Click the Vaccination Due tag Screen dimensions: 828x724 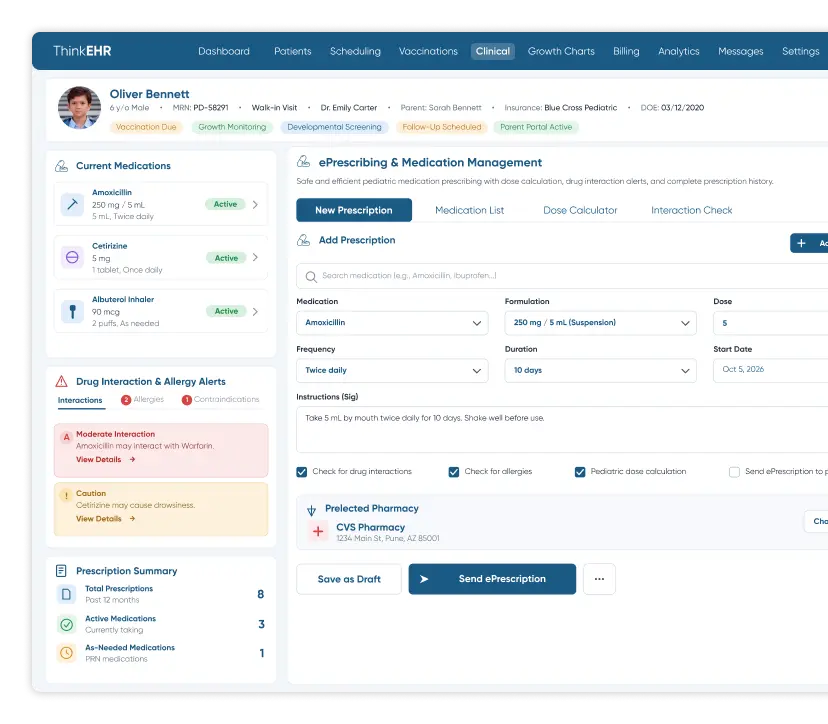[146, 127]
